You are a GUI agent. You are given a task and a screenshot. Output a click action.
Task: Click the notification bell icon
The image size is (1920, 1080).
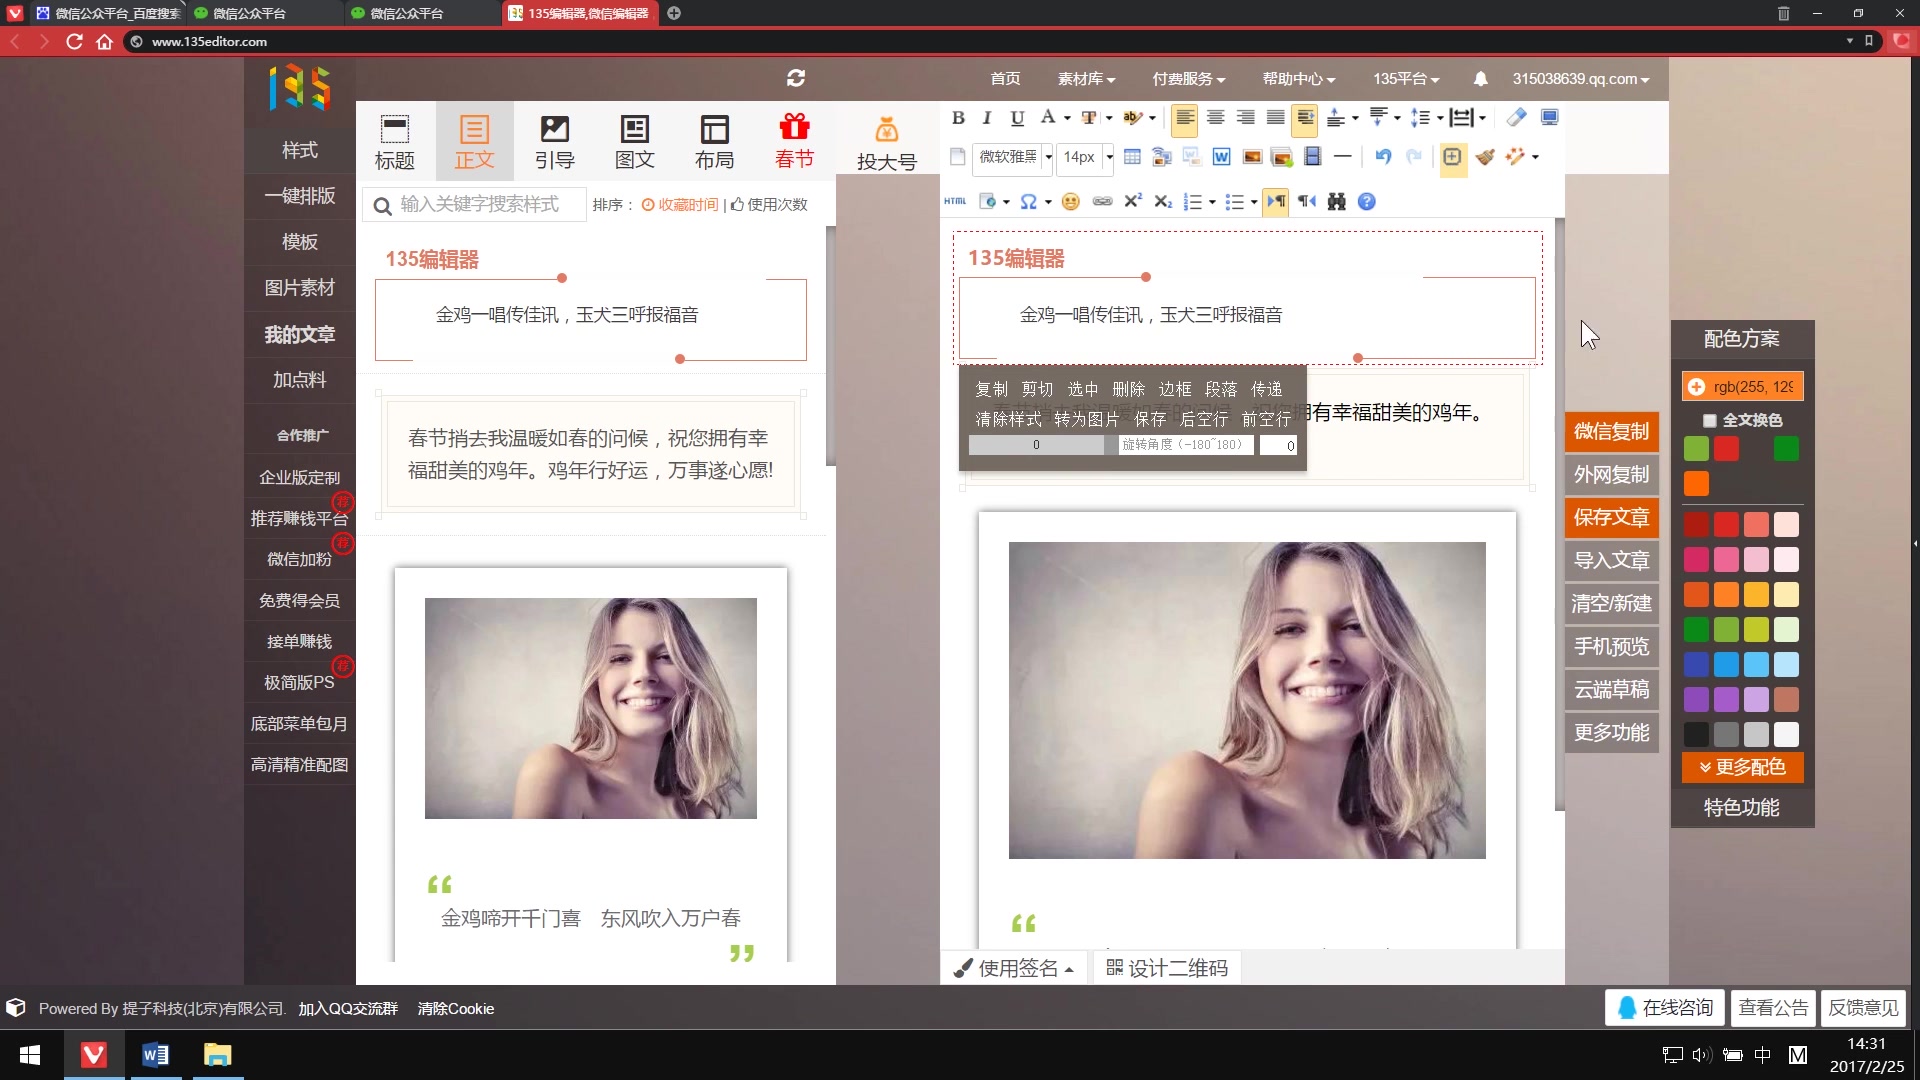click(1480, 79)
